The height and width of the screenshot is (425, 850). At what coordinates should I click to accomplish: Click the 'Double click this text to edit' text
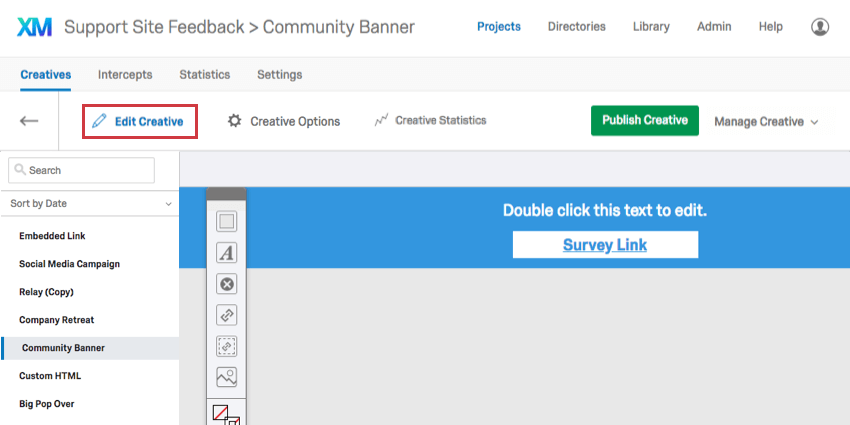(605, 210)
